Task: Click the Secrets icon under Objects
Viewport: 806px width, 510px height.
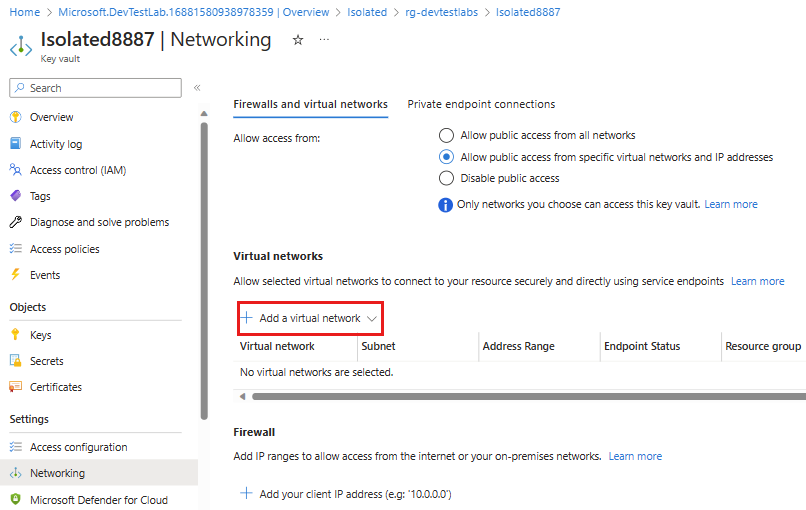Action: point(16,361)
